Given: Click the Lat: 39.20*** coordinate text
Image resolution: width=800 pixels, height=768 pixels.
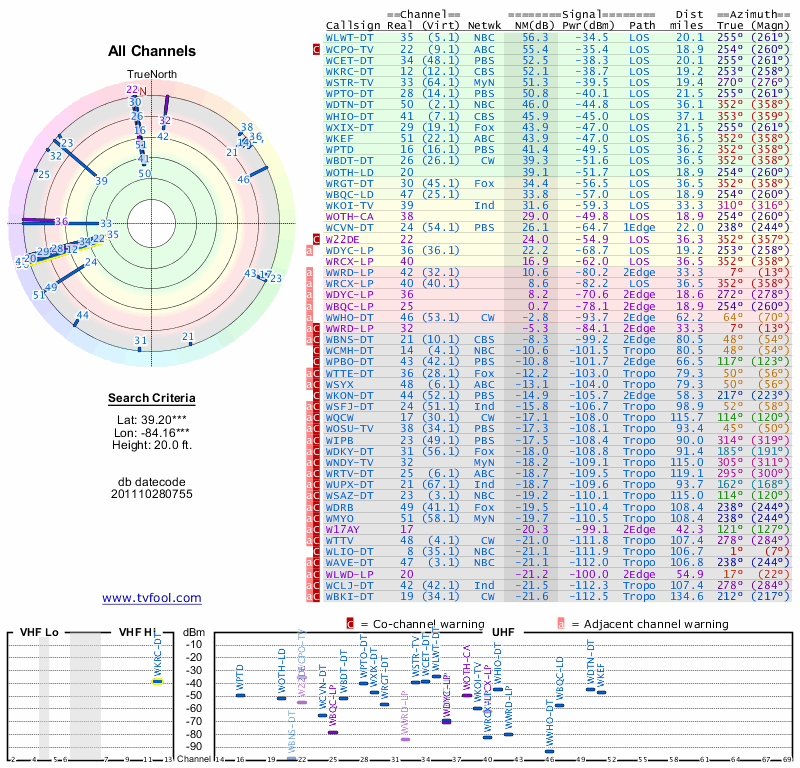Looking at the screenshot, I should coord(152,420).
